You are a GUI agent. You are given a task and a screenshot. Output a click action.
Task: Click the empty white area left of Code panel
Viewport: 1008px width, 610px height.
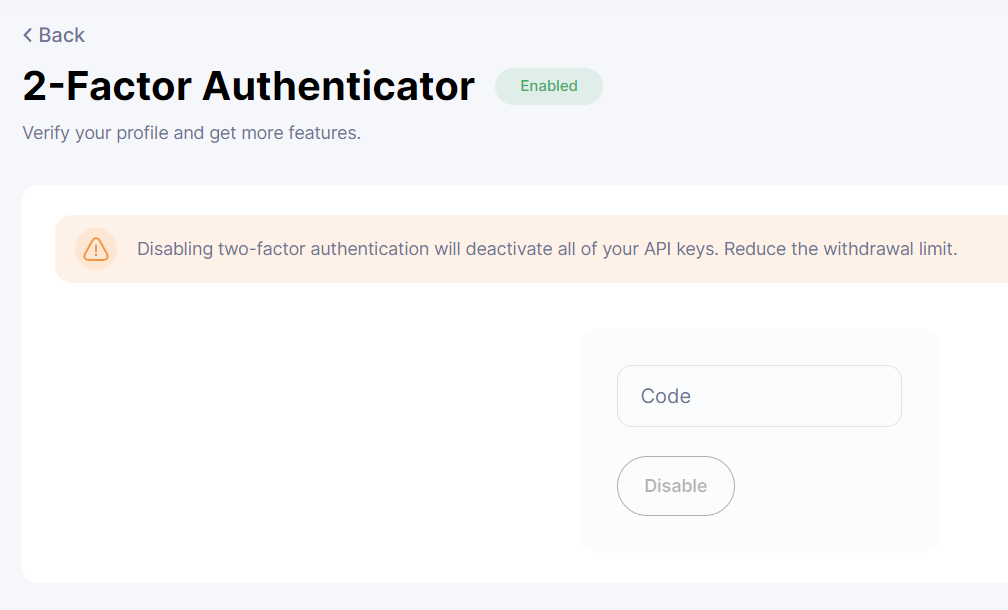[300, 440]
